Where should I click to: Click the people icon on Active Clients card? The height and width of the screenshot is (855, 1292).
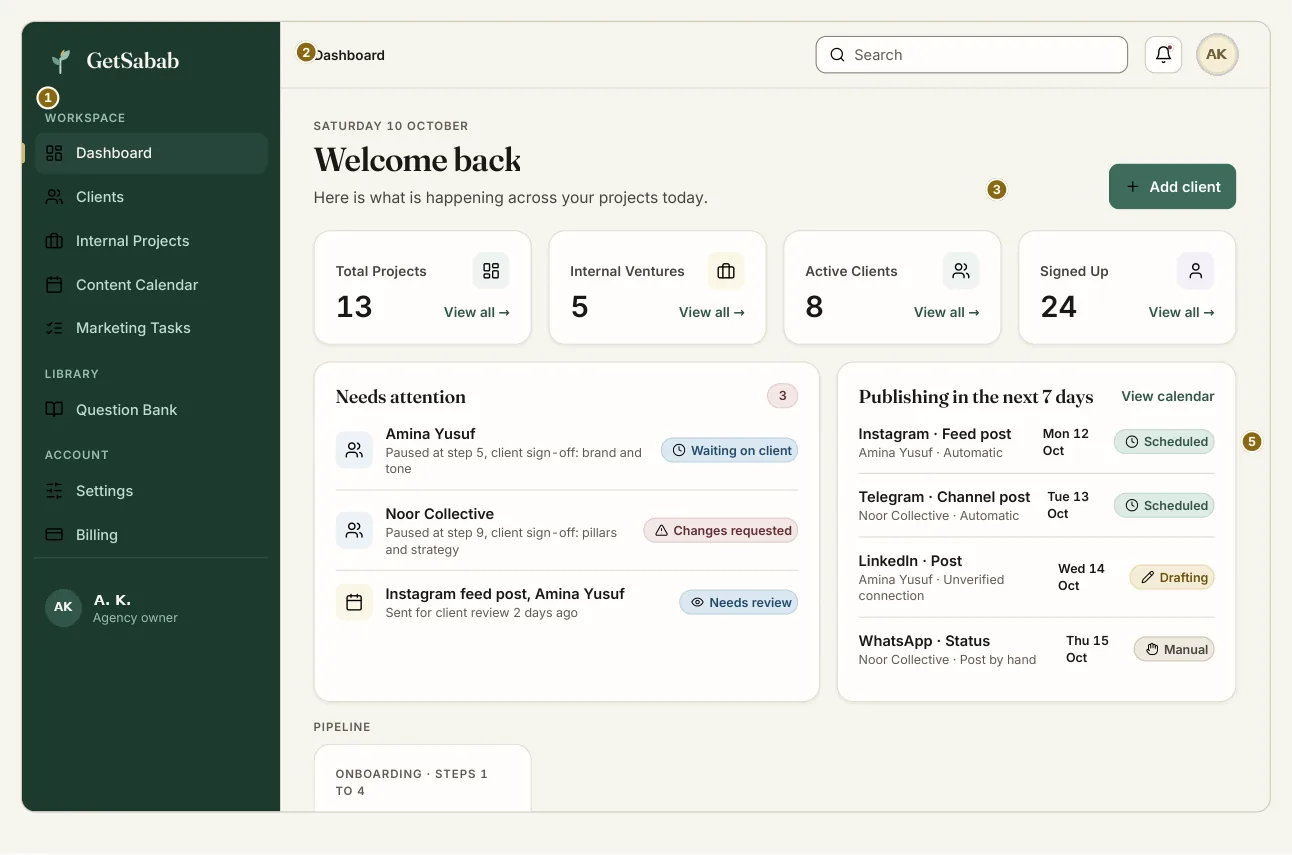961,271
